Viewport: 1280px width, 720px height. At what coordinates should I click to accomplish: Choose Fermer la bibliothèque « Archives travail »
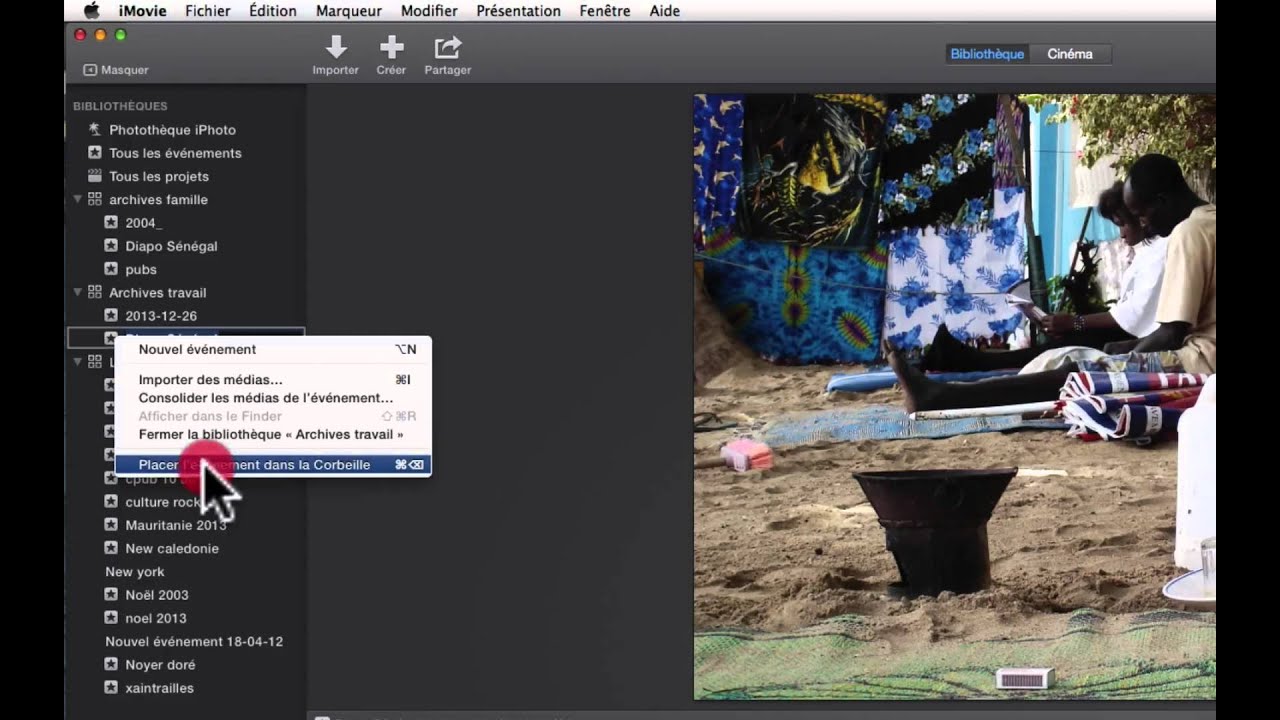273,435
